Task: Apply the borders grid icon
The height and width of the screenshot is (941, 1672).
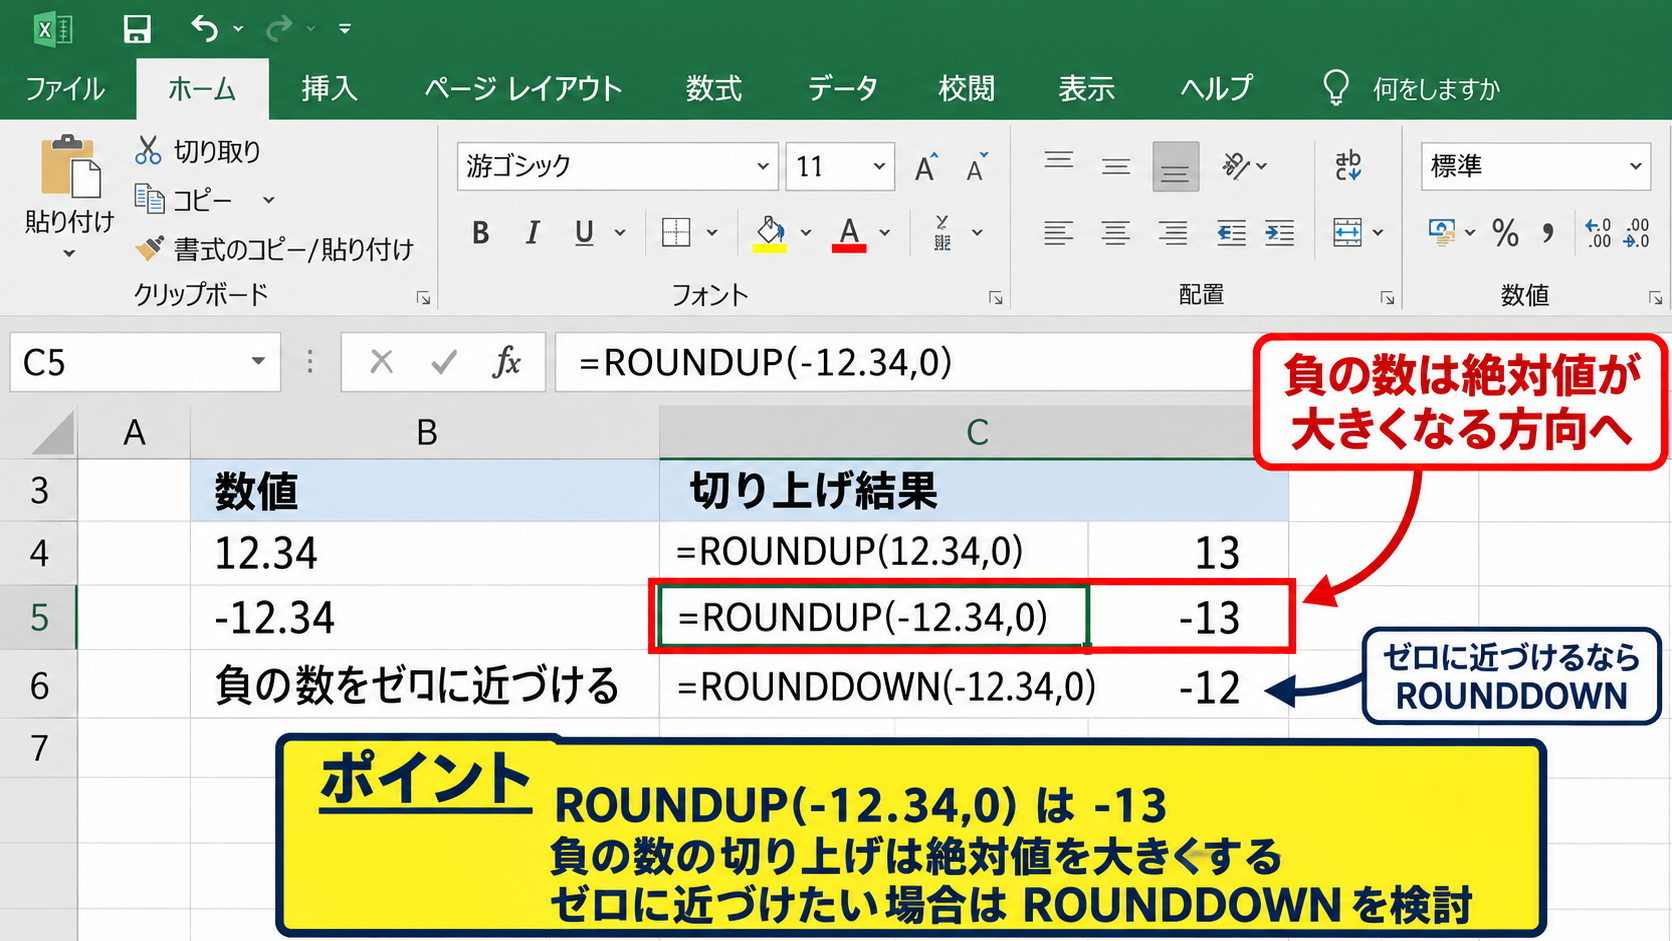Action: coord(676,233)
